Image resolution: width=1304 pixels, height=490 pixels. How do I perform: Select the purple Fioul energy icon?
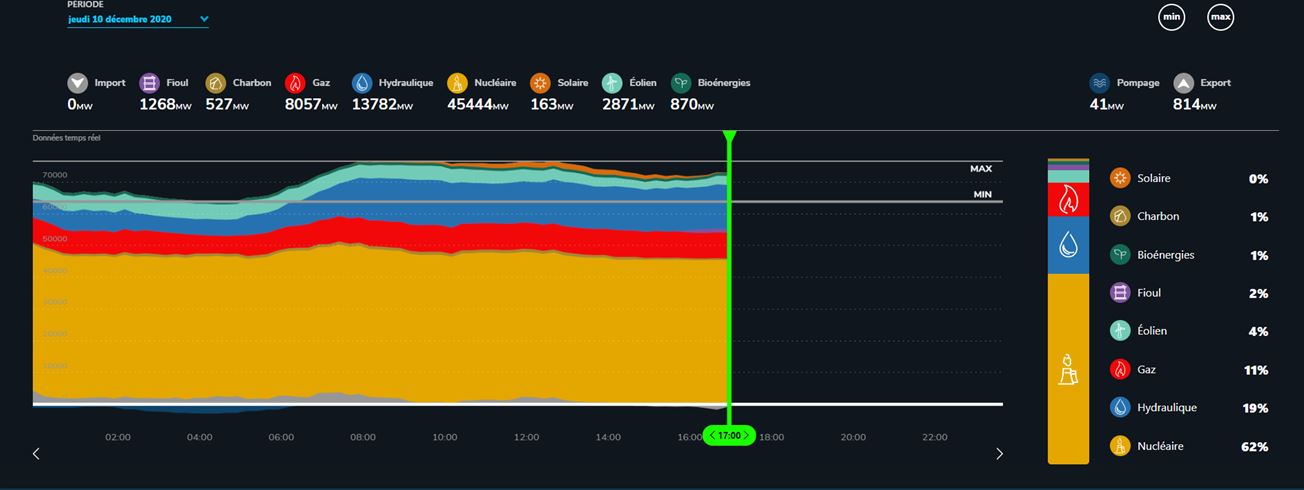coord(150,84)
